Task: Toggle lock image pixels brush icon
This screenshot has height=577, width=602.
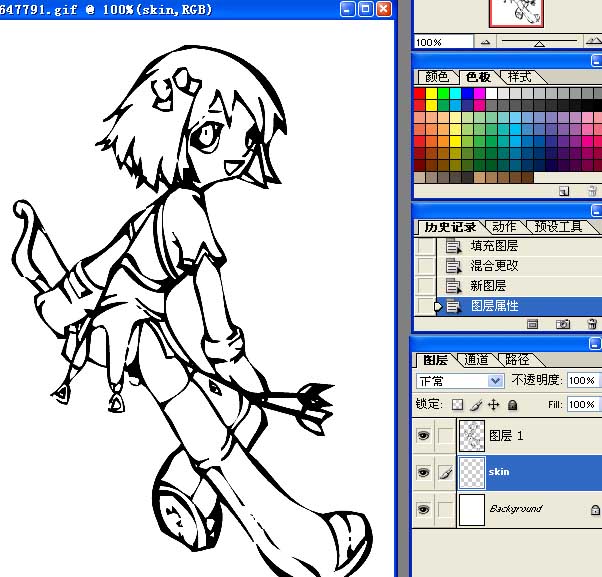Action: [476, 405]
